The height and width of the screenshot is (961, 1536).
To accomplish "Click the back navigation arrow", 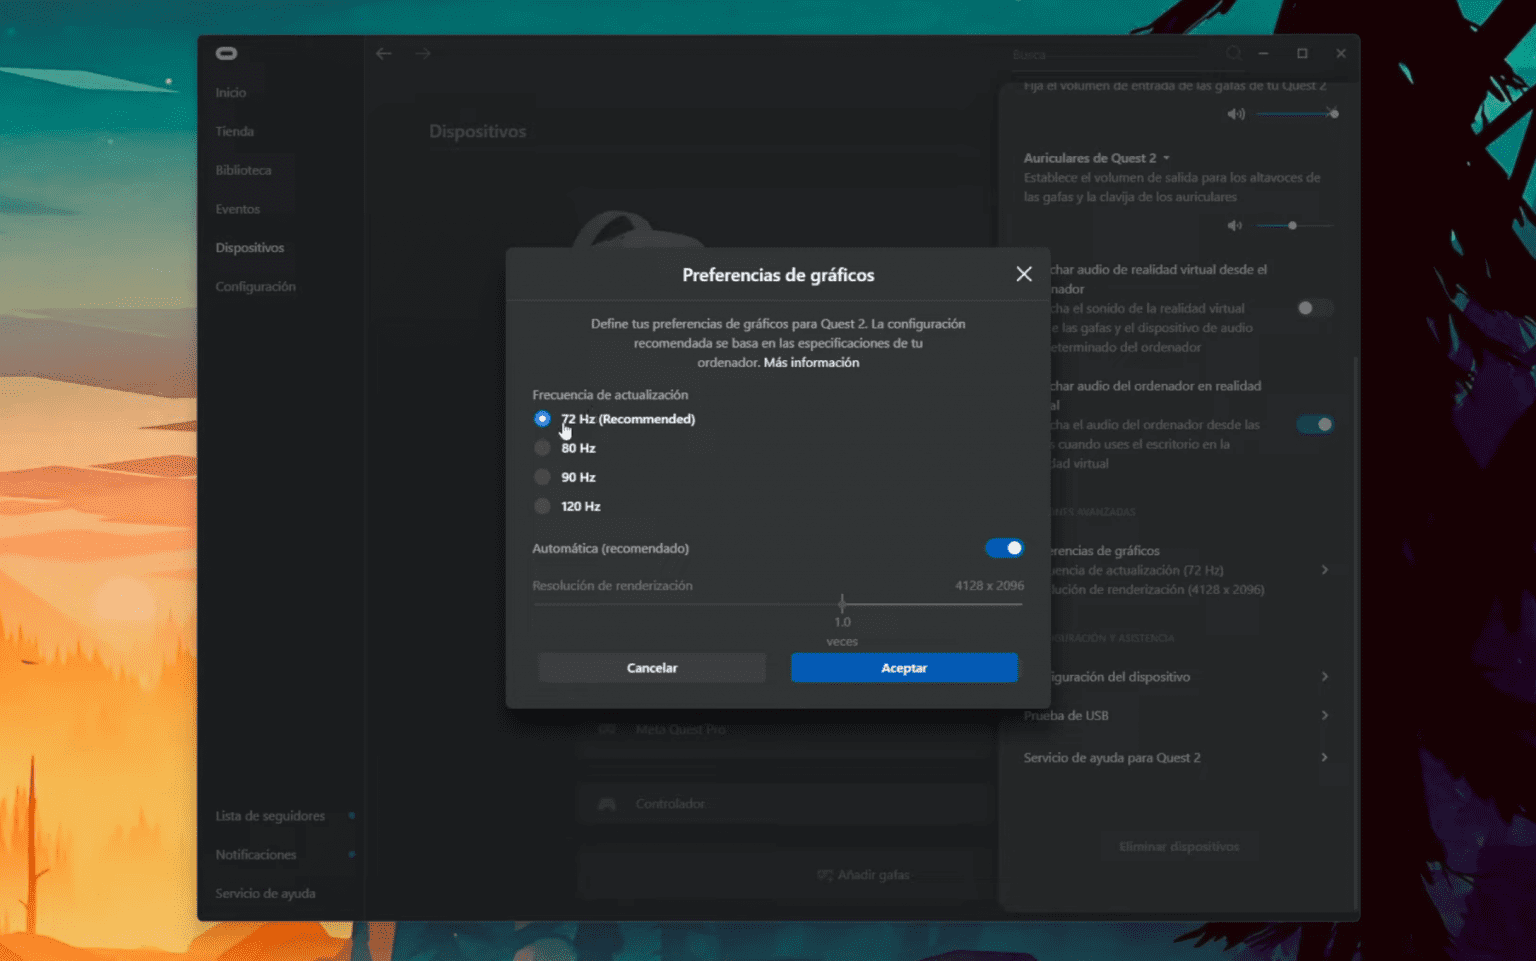I will (x=383, y=53).
